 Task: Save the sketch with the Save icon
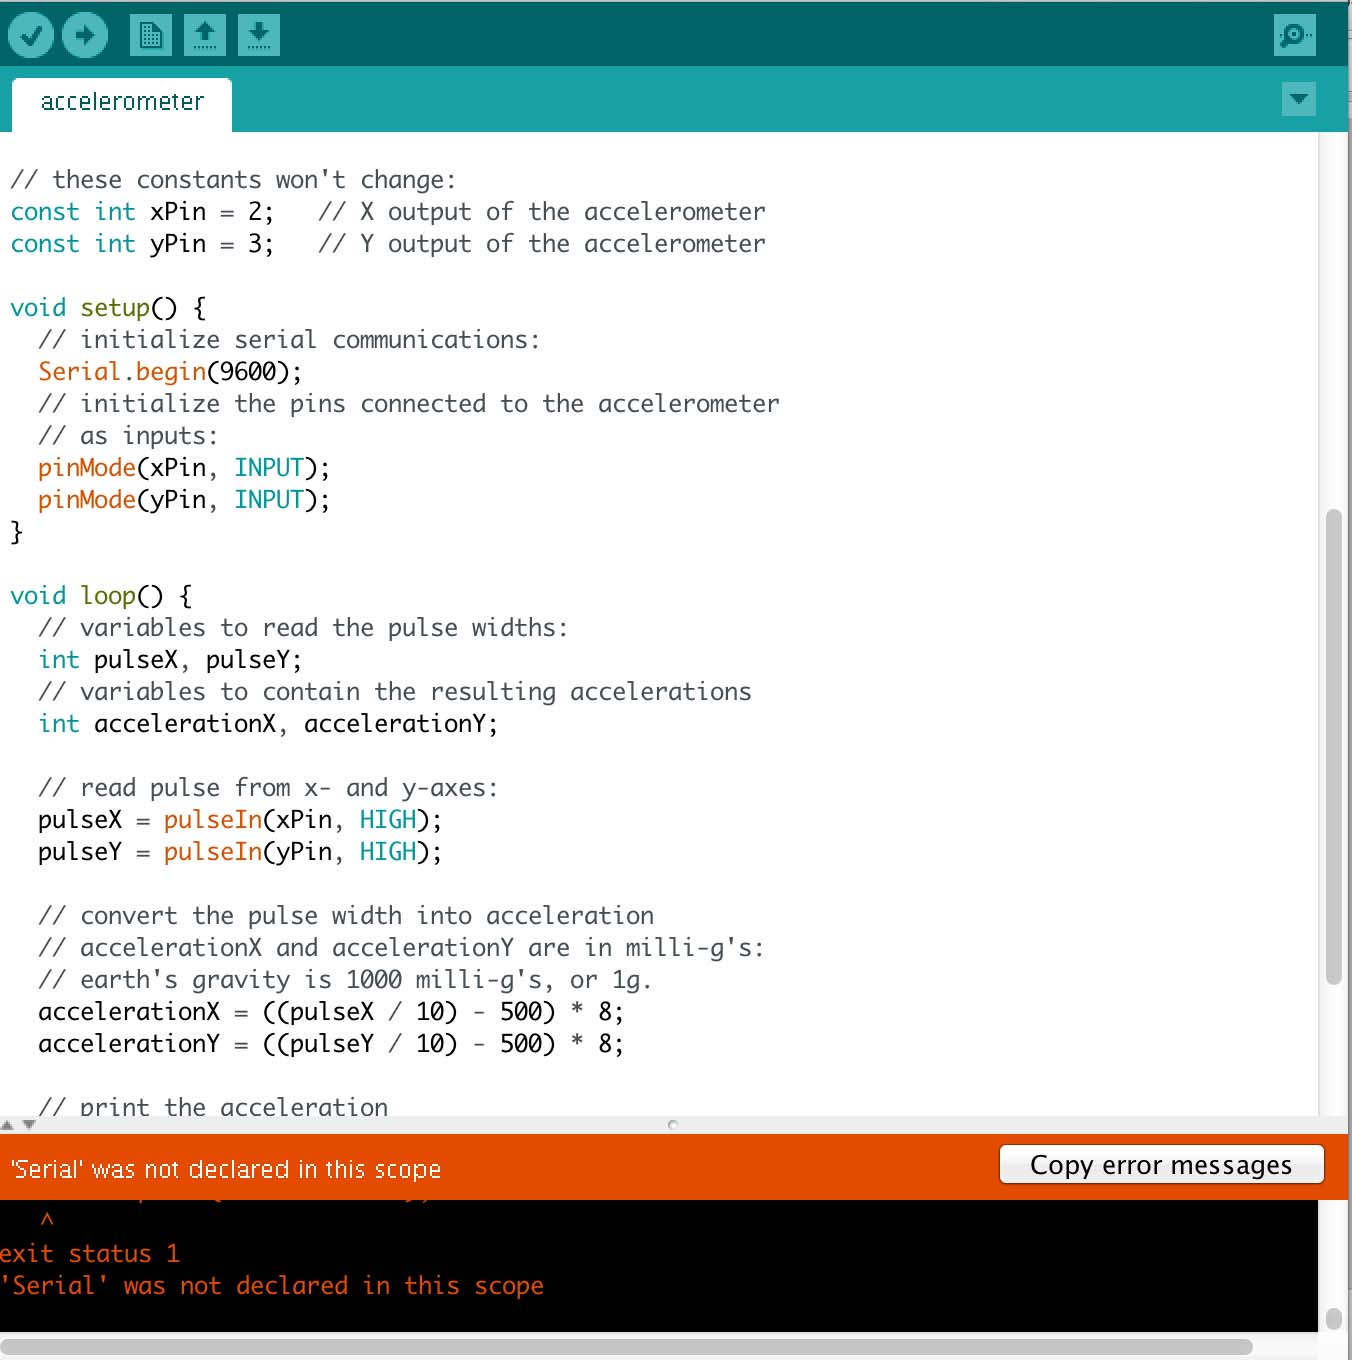(x=259, y=35)
